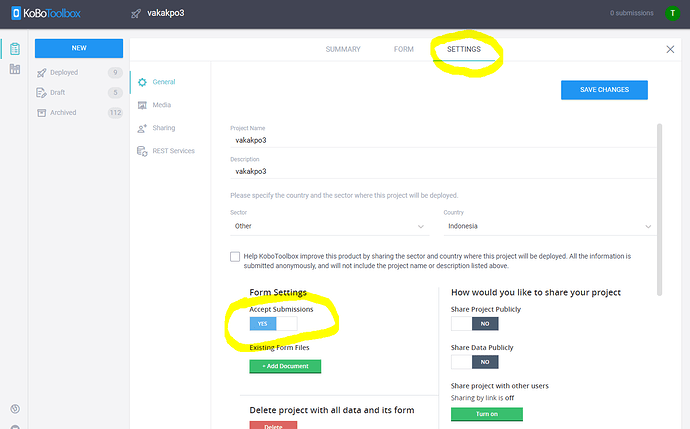Click the blue New button
The image size is (690, 429).
click(x=78, y=48)
